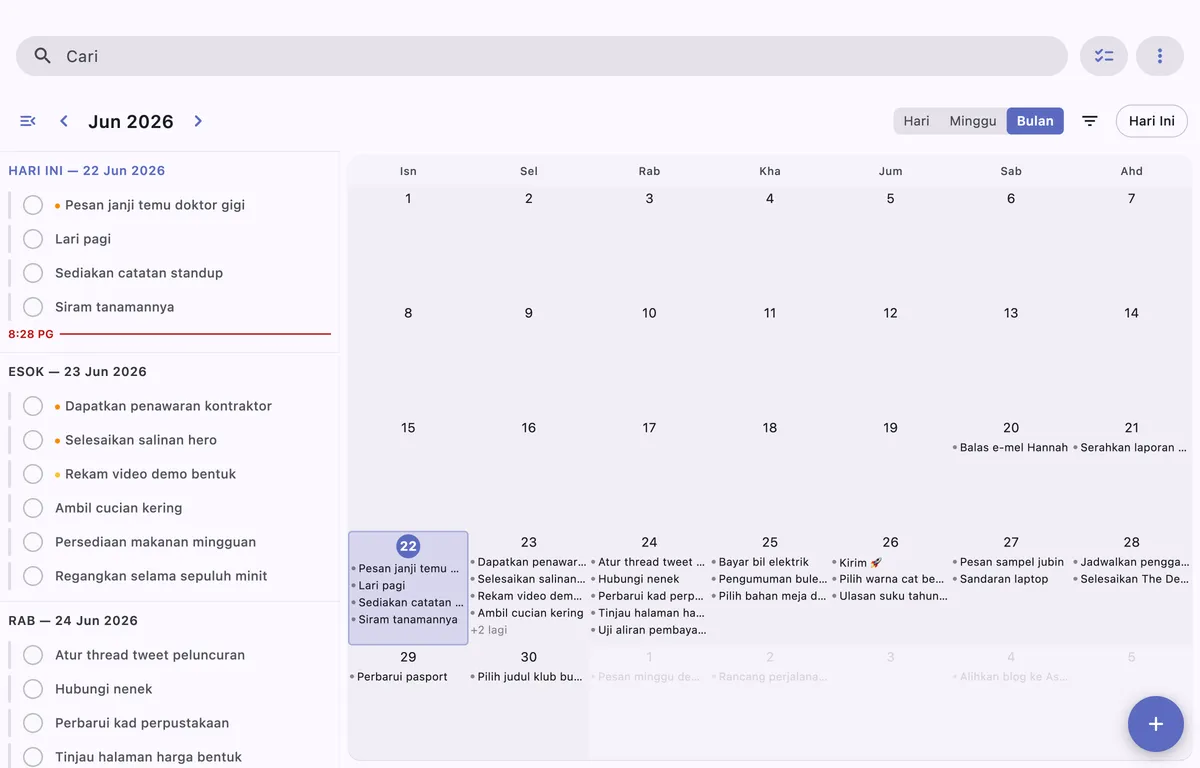Go to previous month arrow

point(64,121)
